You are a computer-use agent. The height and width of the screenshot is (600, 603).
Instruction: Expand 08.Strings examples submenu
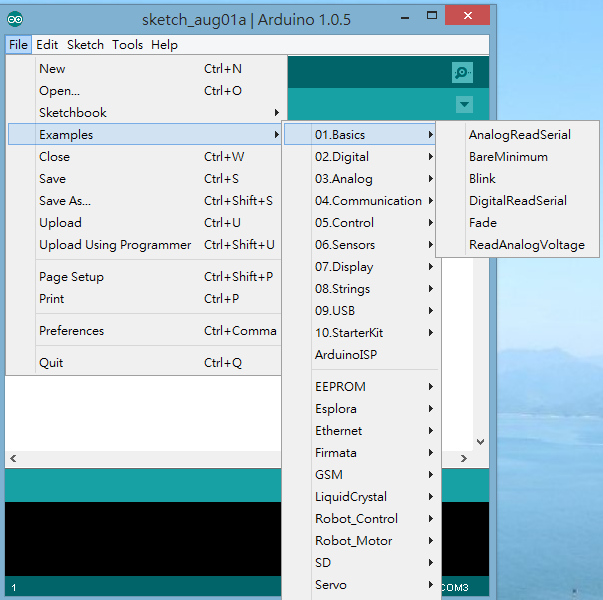361,288
